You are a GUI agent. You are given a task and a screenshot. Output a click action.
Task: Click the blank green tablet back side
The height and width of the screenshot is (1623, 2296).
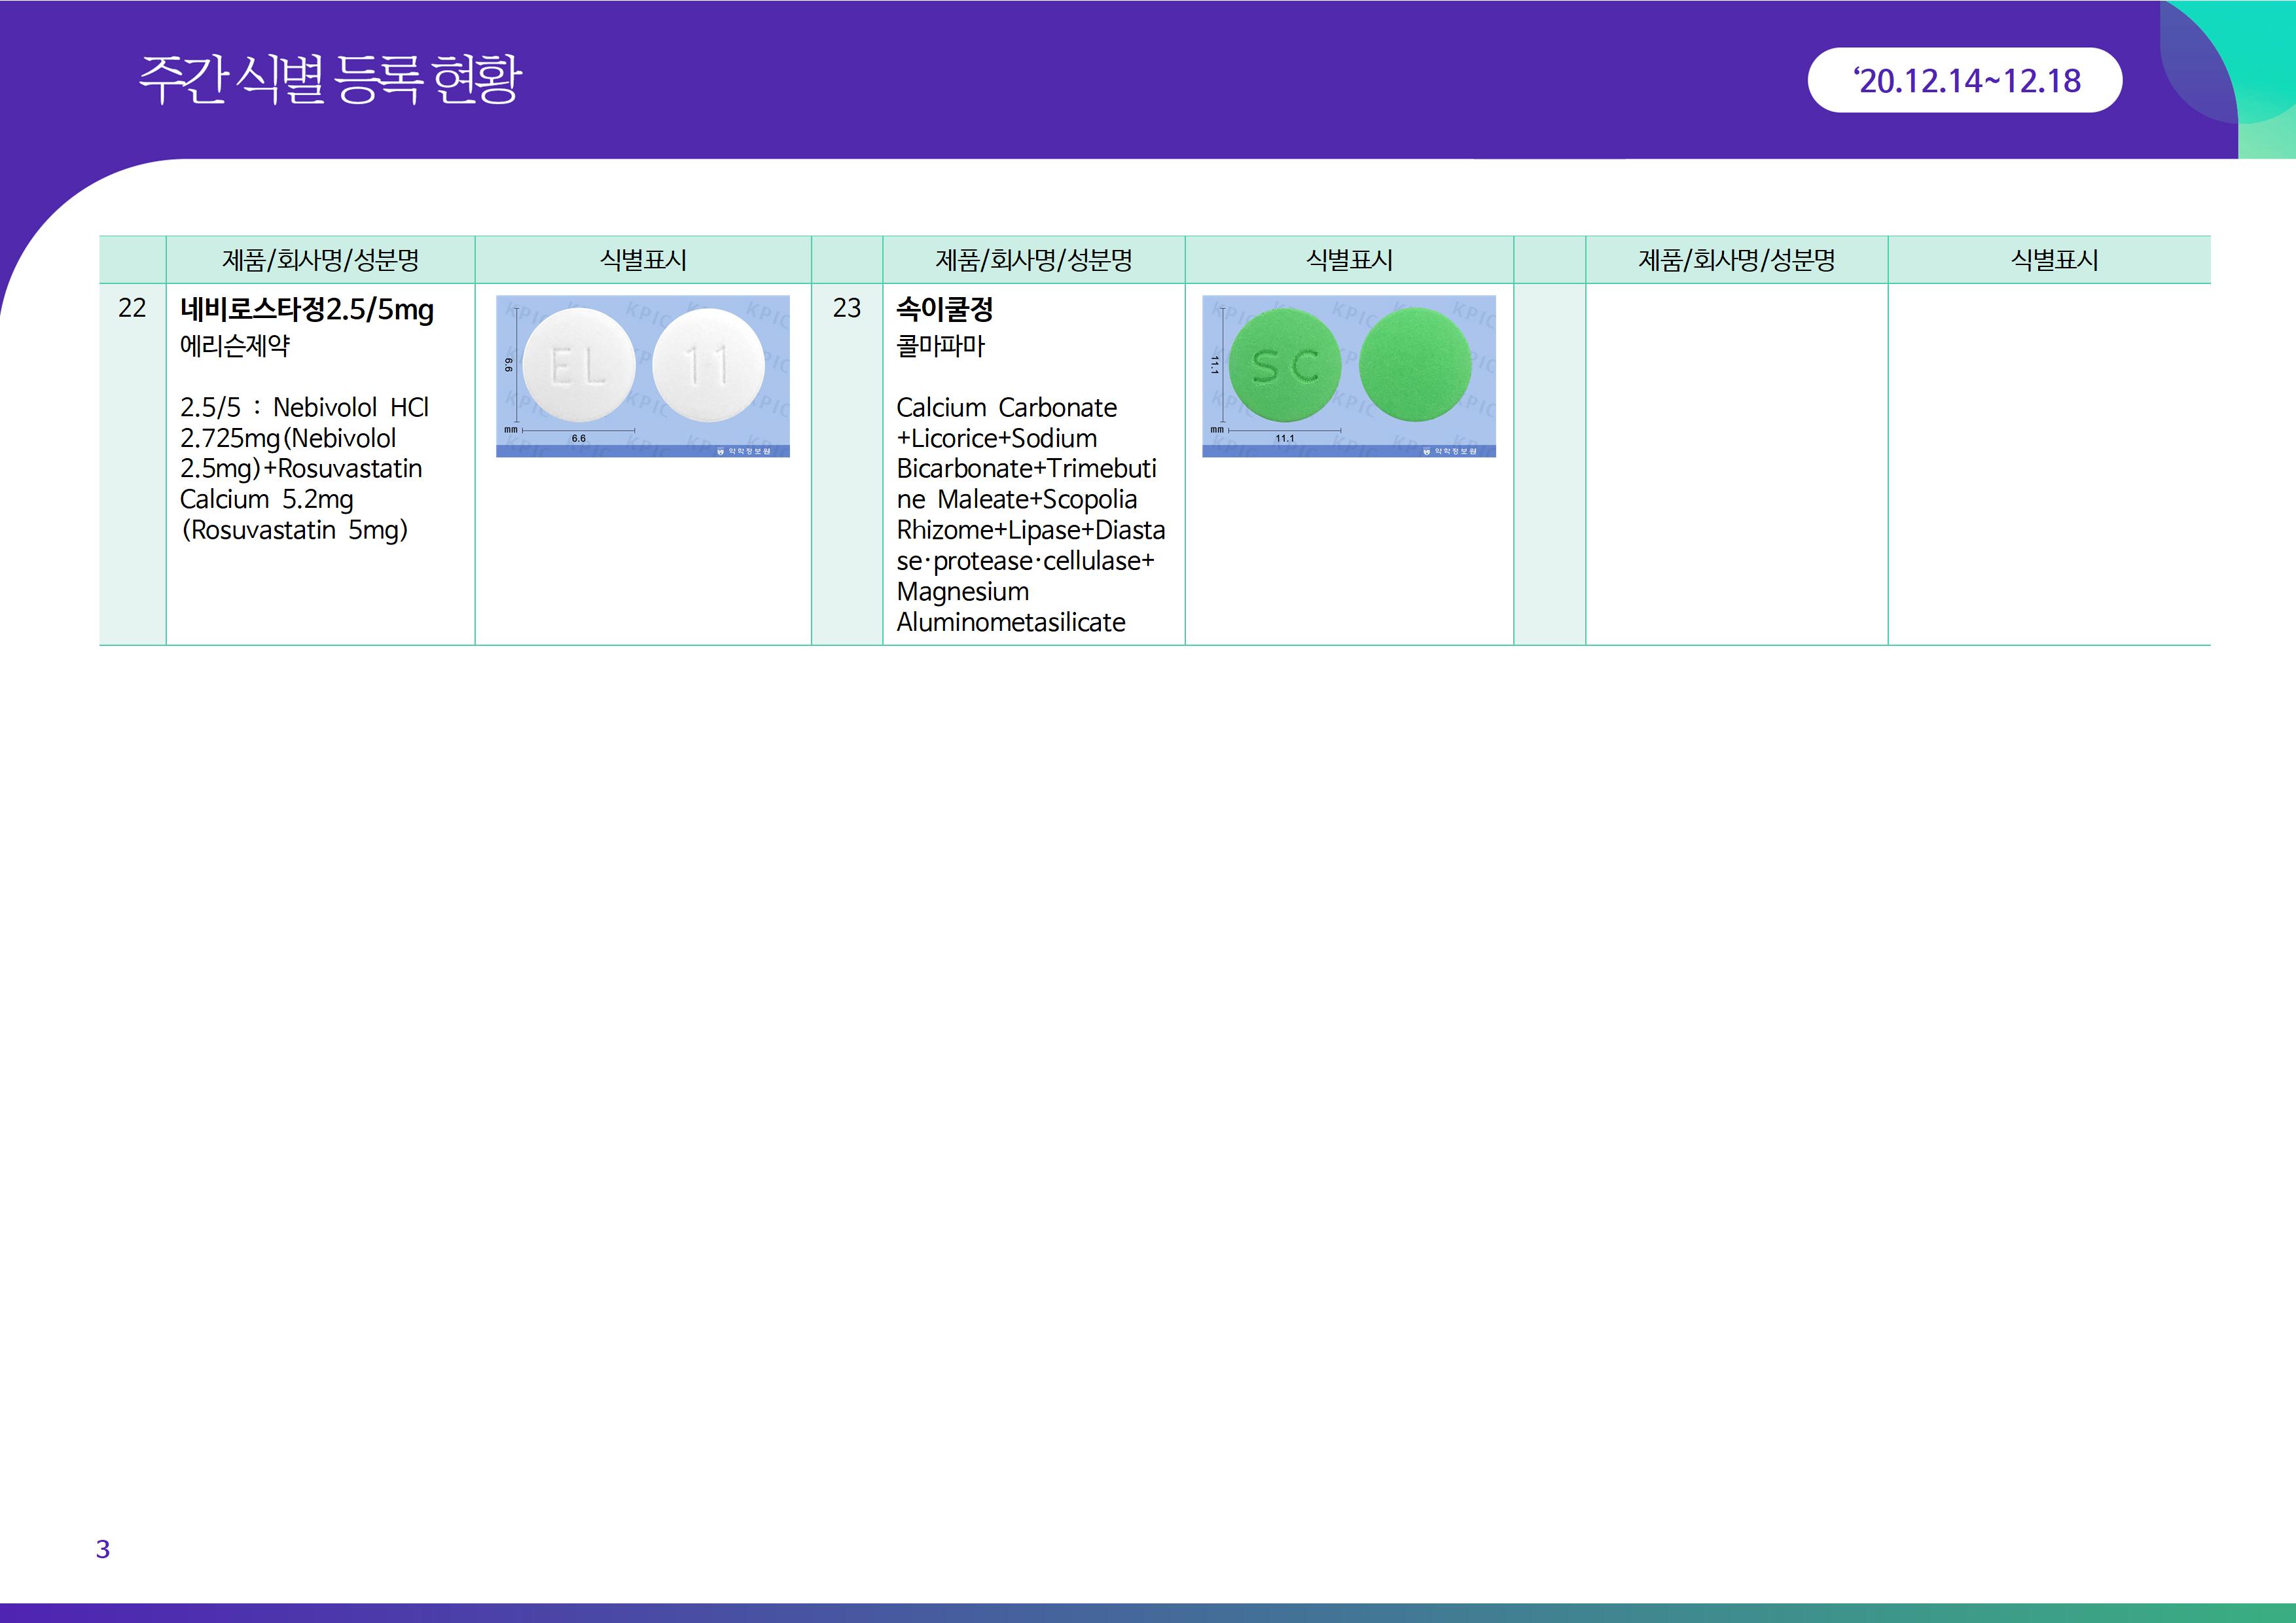1415,366
